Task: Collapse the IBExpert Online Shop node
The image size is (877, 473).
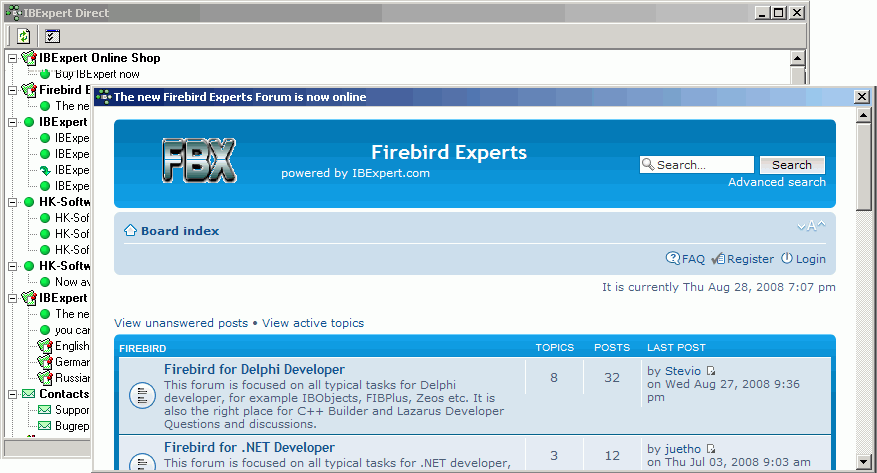Action: point(12,58)
